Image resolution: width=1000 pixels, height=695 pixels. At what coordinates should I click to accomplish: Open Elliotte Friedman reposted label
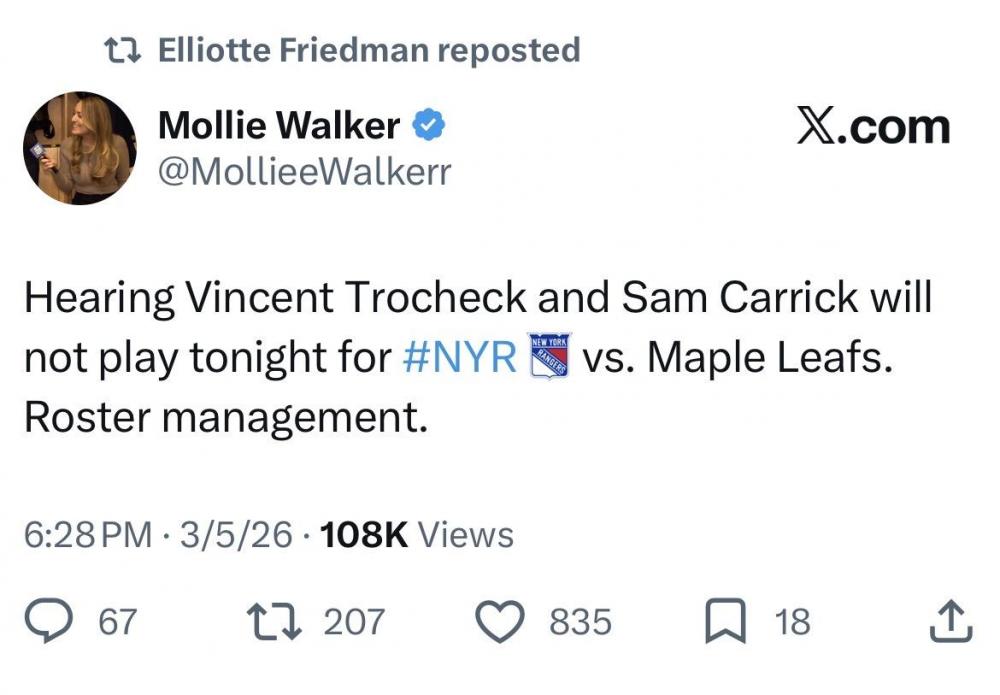(x=368, y=50)
